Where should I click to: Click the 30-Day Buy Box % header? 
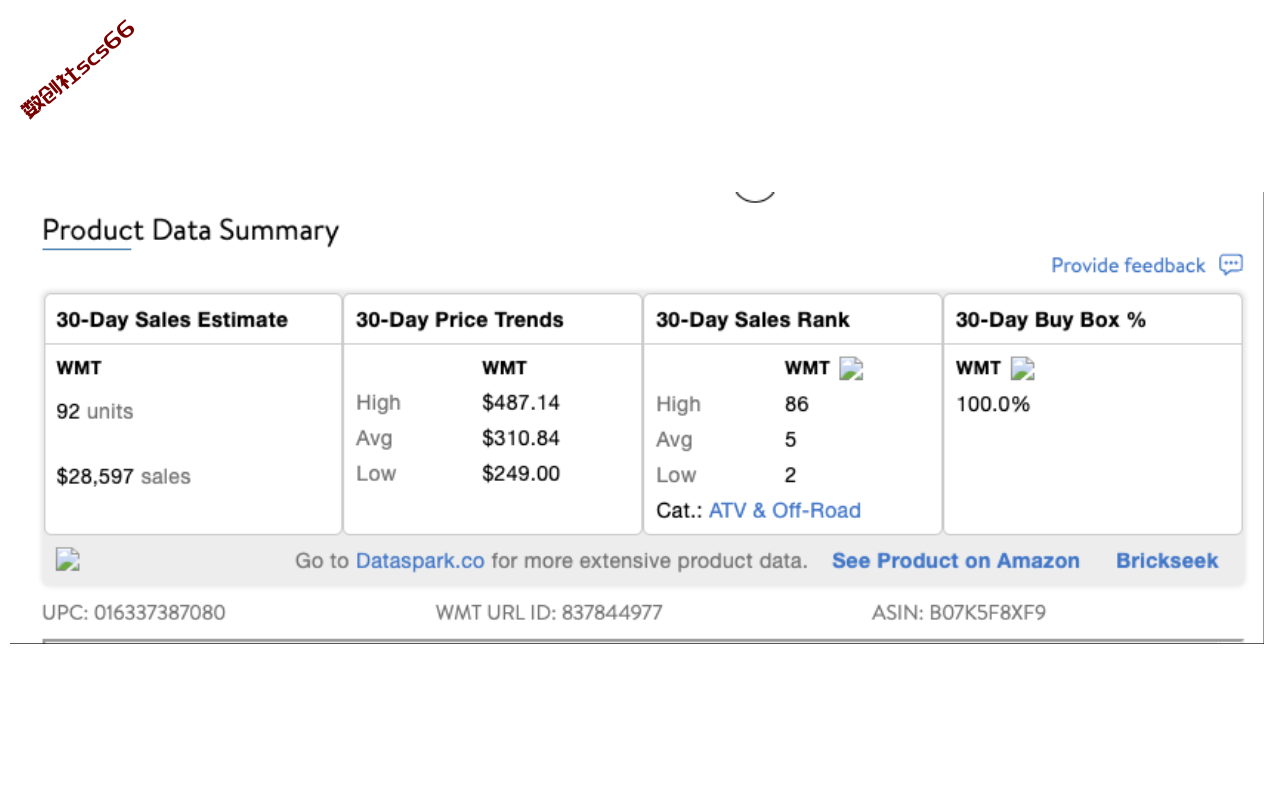1051,320
